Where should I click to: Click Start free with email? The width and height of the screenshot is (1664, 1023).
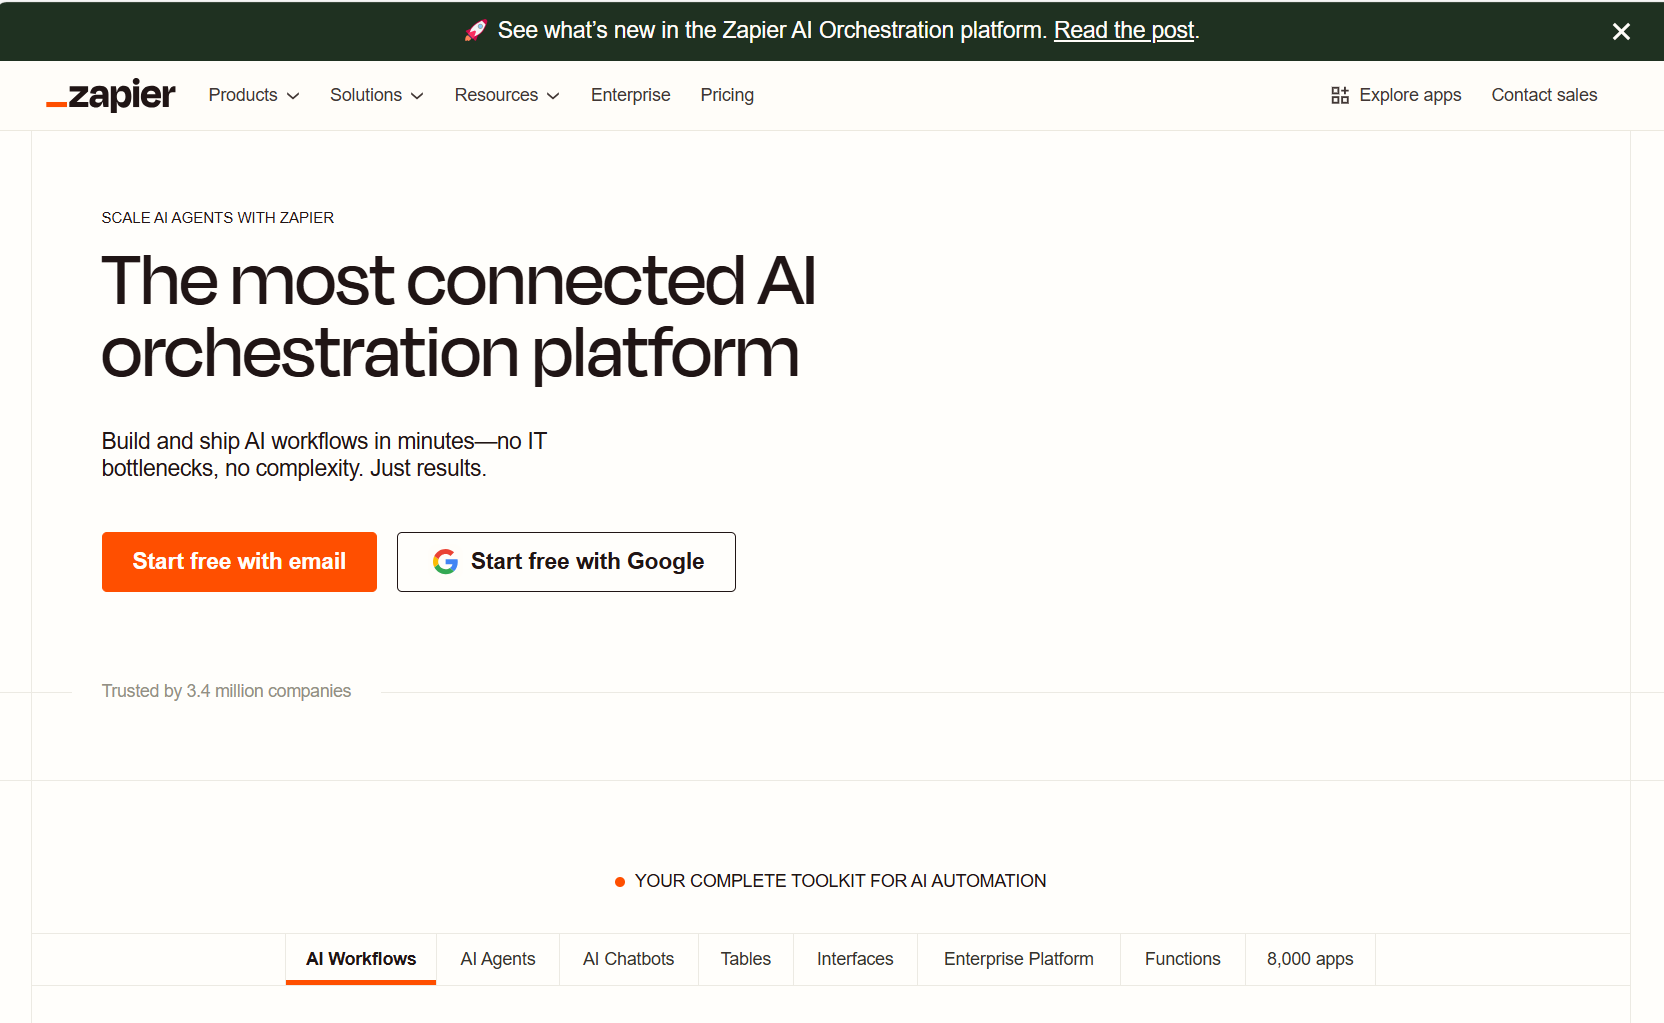pyautogui.click(x=239, y=562)
